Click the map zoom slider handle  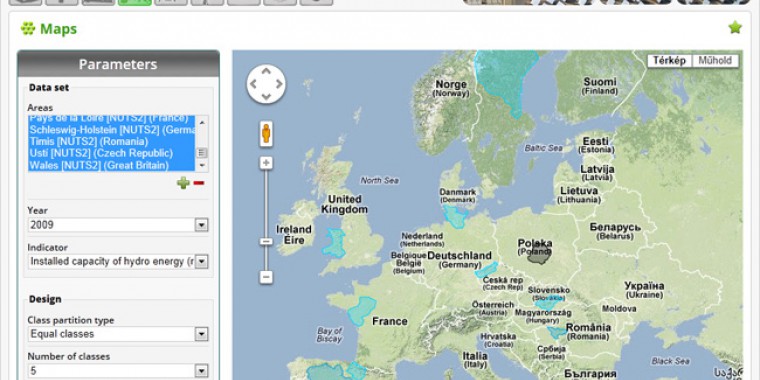tap(266, 241)
